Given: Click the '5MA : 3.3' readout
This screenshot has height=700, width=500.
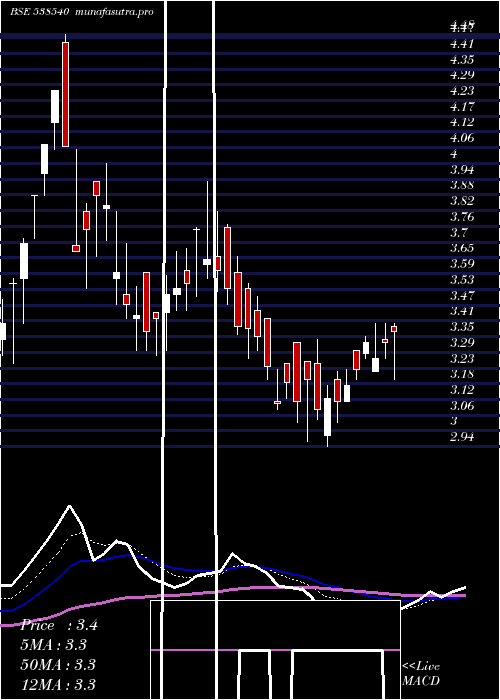Looking at the screenshot, I should tap(53, 645).
